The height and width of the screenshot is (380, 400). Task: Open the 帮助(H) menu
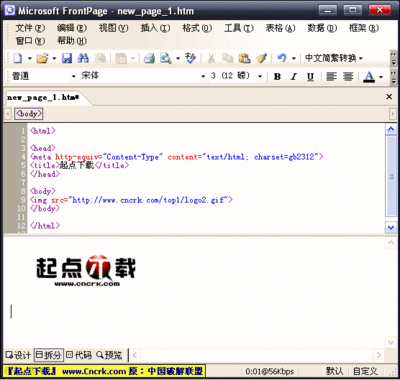(72, 41)
